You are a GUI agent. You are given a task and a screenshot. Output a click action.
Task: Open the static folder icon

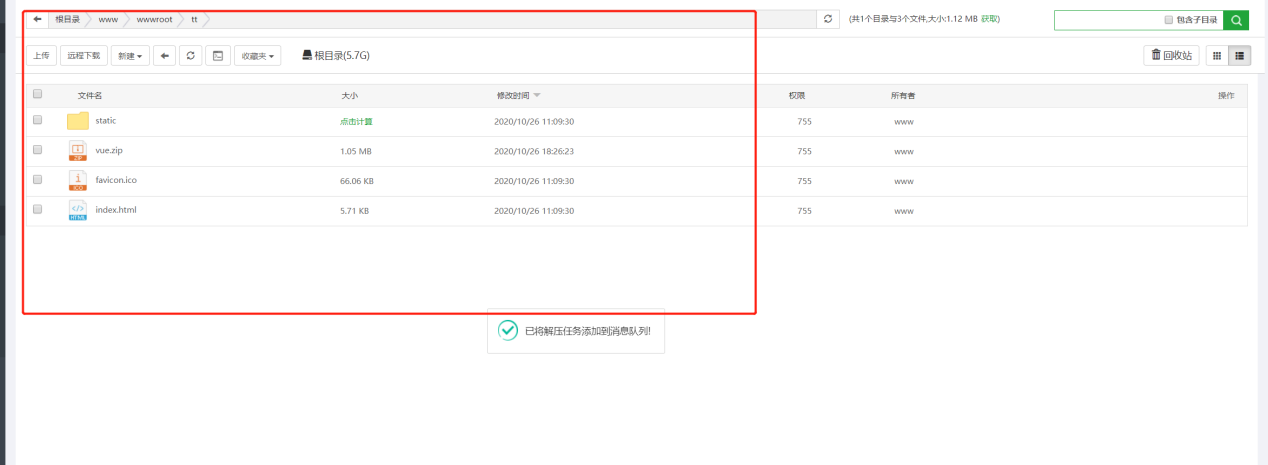pos(78,121)
